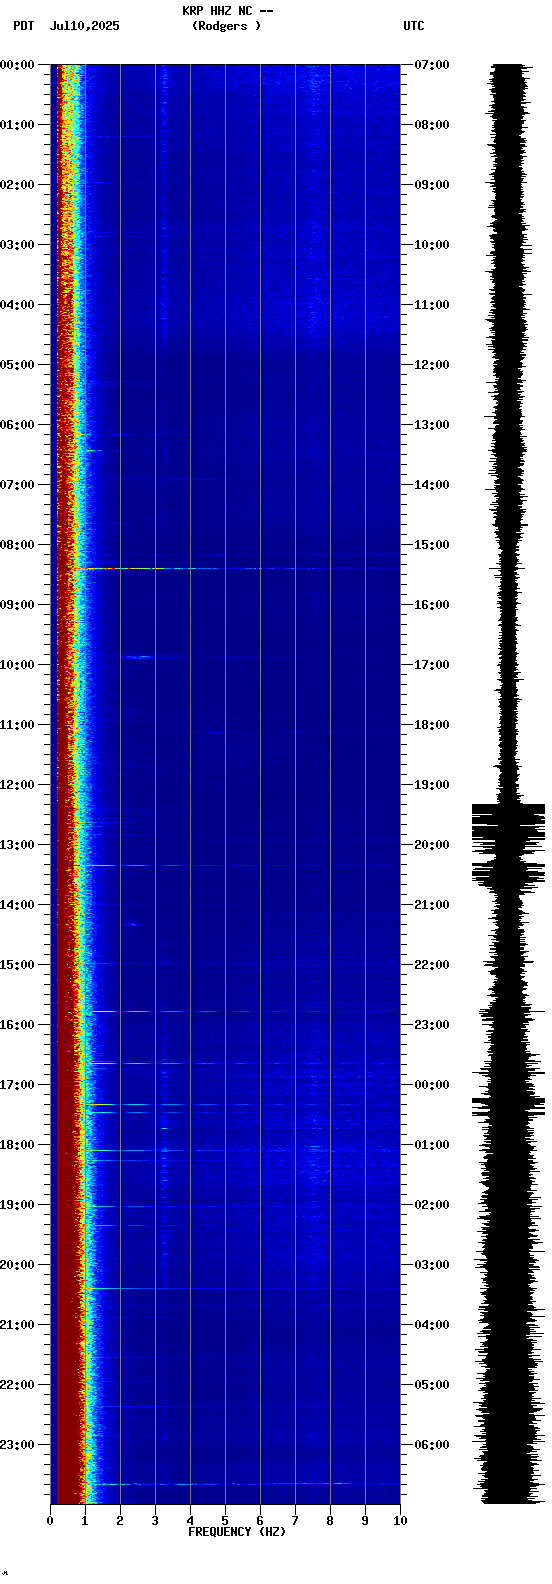Click the waveform spike near 00:20 UTC

click(x=509, y=1105)
